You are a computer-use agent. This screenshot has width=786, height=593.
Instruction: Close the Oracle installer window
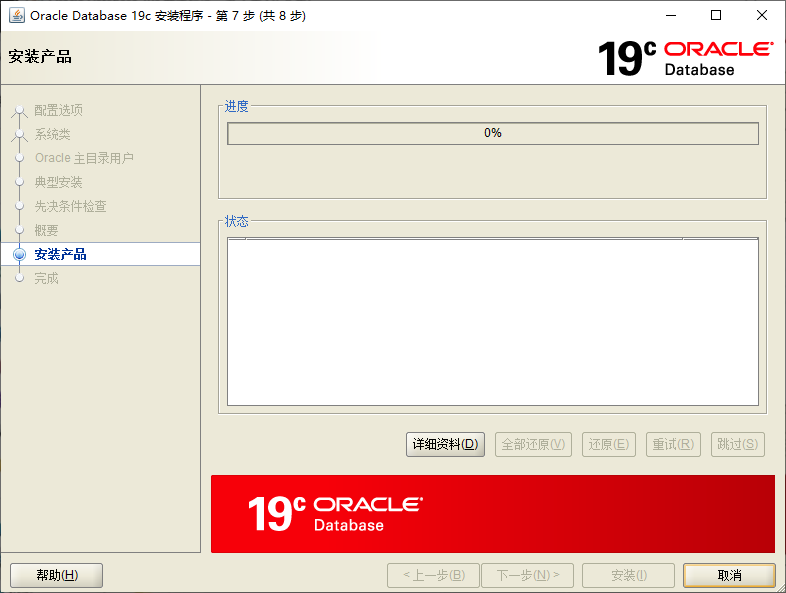pyautogui.click(x=762, y=15)
